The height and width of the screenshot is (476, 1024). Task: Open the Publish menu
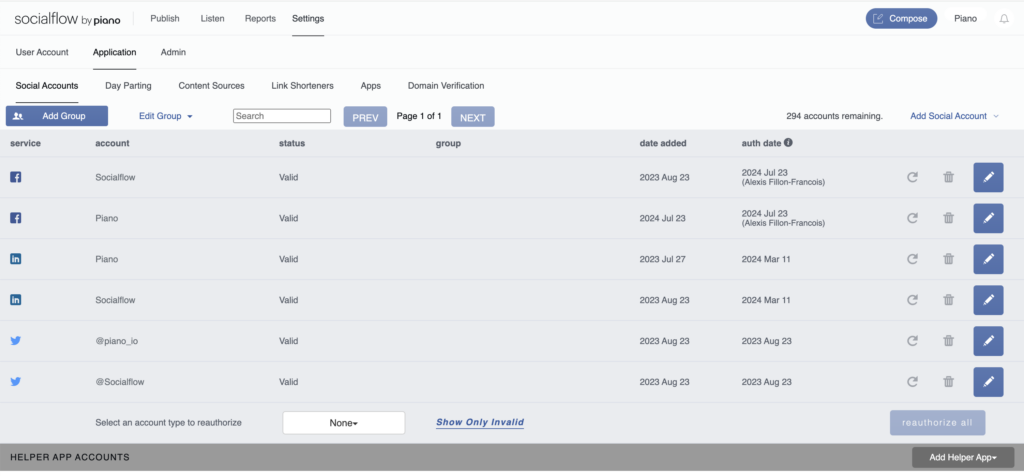pyautogui.click(x=165, y=18)
